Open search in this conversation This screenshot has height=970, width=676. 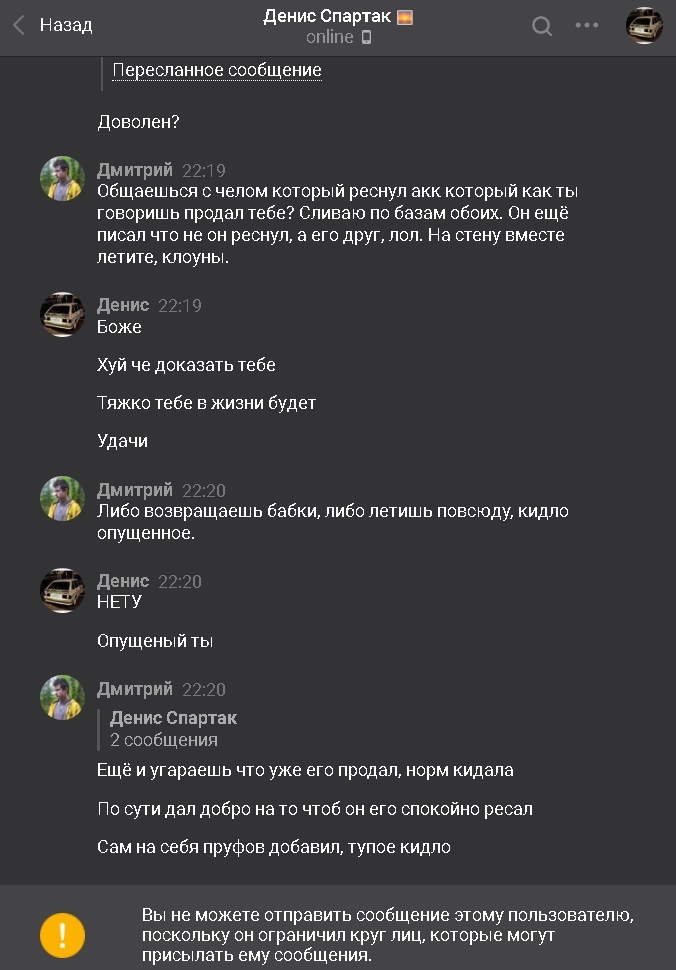coord(542,26)
